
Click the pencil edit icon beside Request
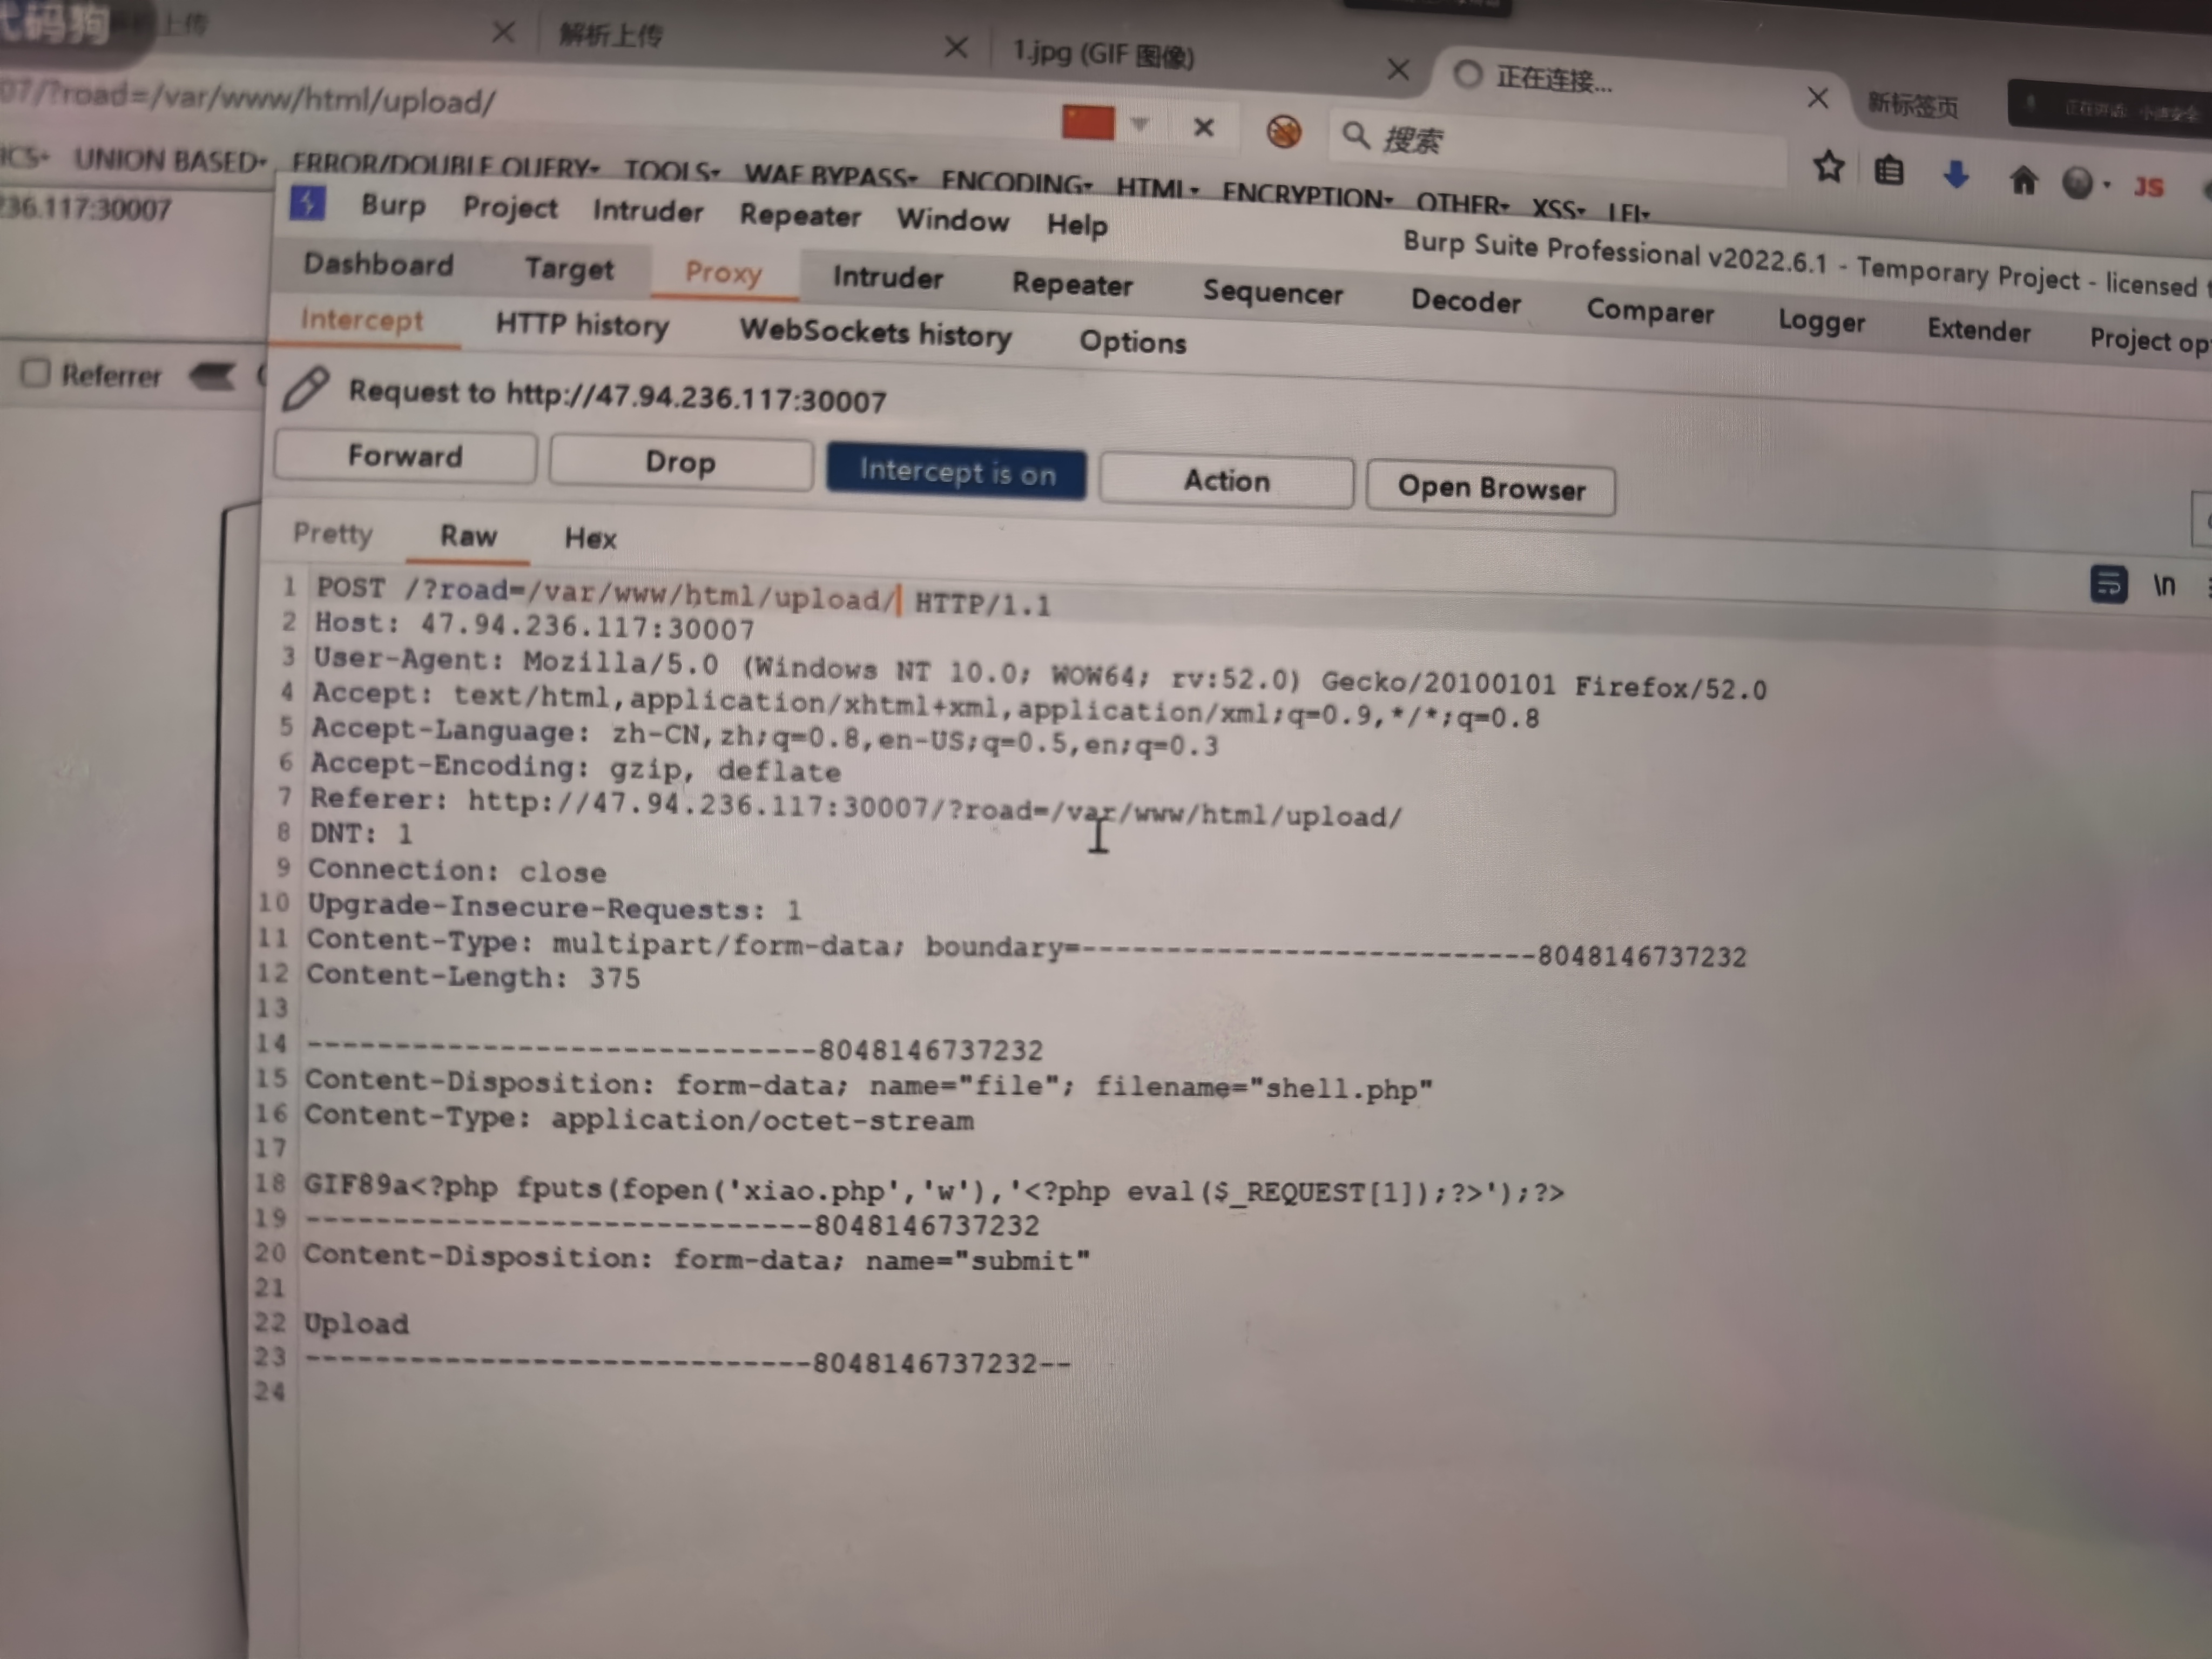pos(305,389)
